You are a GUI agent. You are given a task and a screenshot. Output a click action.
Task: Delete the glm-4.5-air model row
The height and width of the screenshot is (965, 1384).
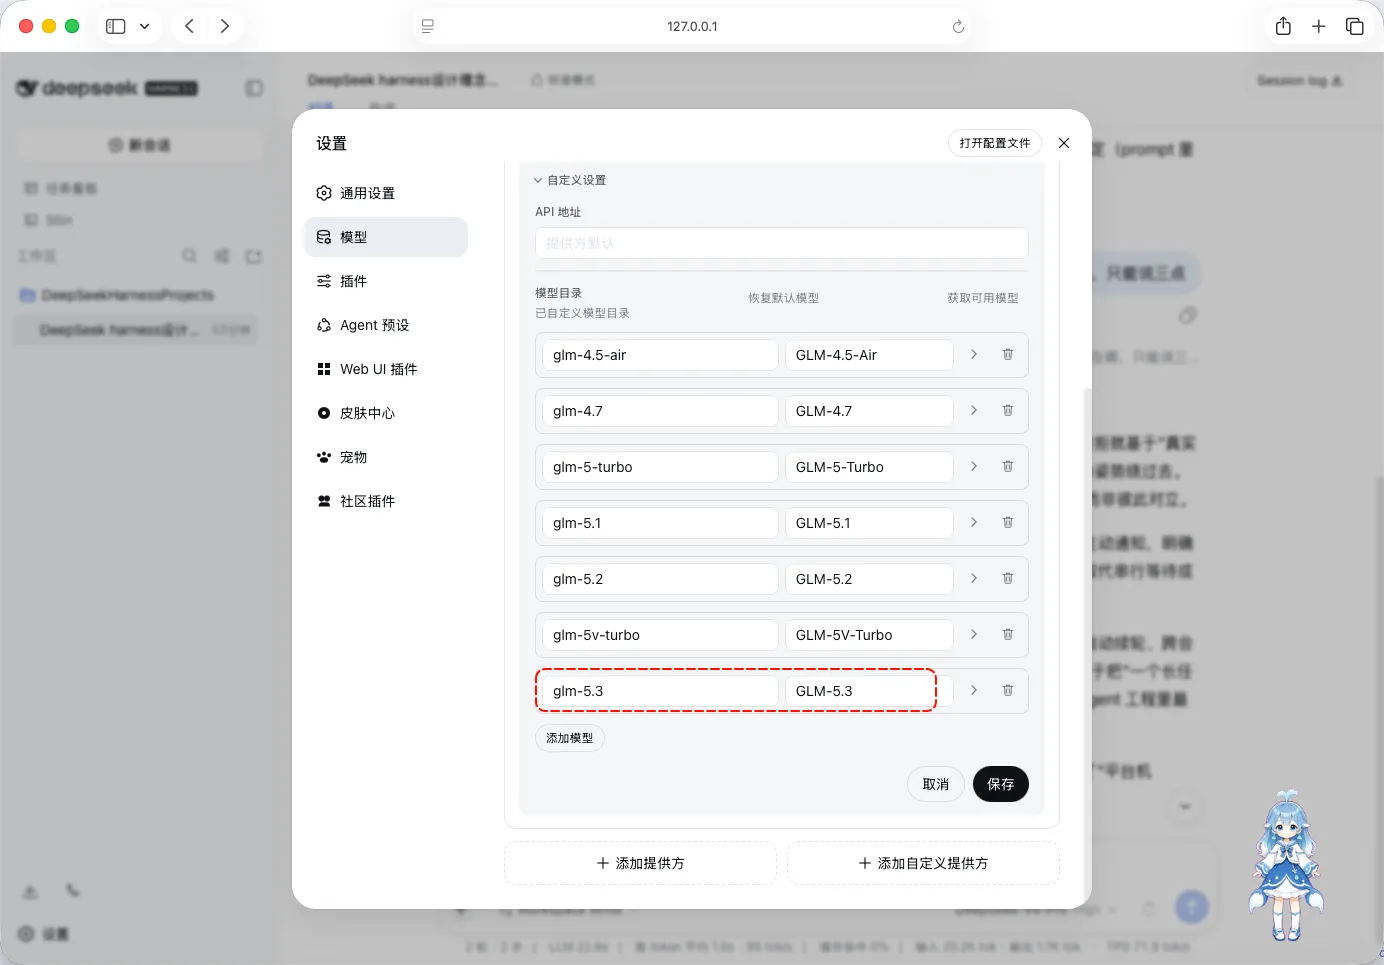pyautogui.click(x=1008, y=355)
